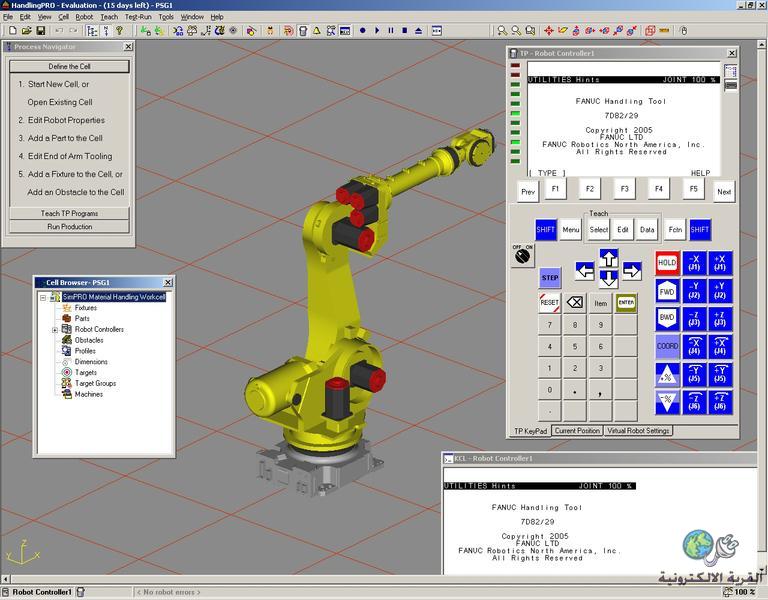Toggle the STEP button on pendant
Screen dimensions: 768x600
coord(550,278)
